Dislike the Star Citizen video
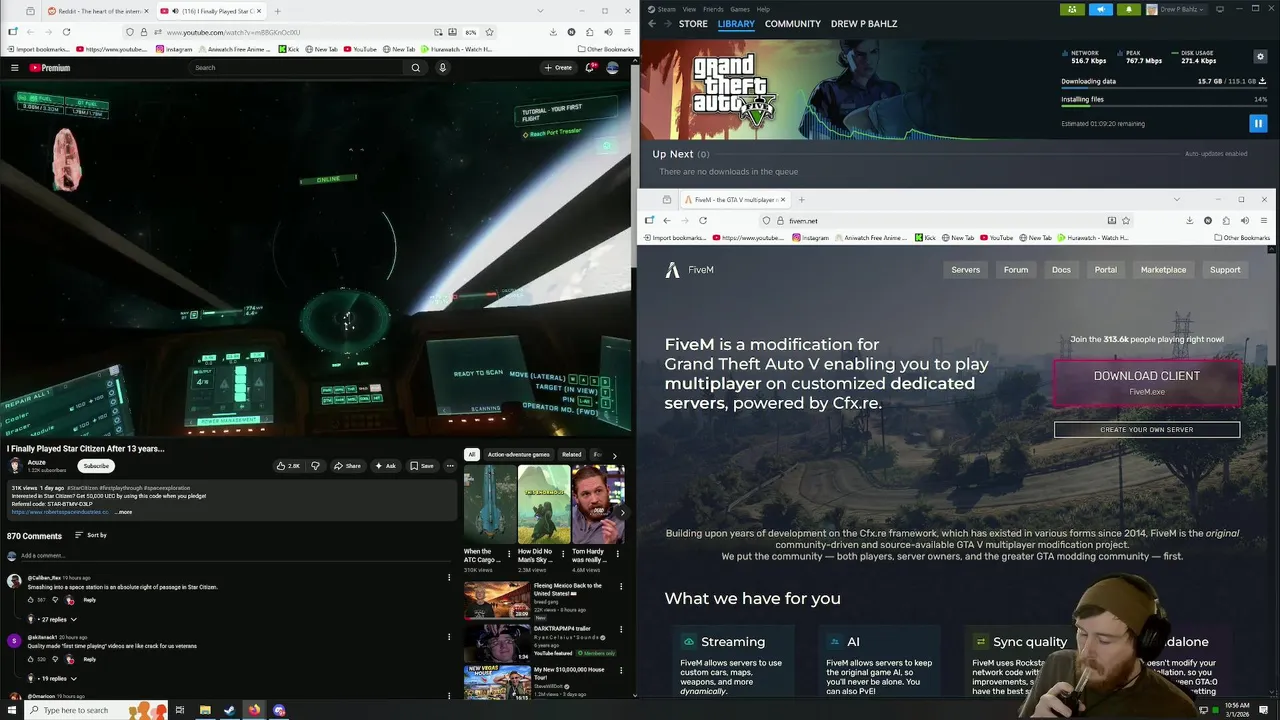Image resolution: width=1280 pixels, height=720 pixels. (x=315, y=466)
